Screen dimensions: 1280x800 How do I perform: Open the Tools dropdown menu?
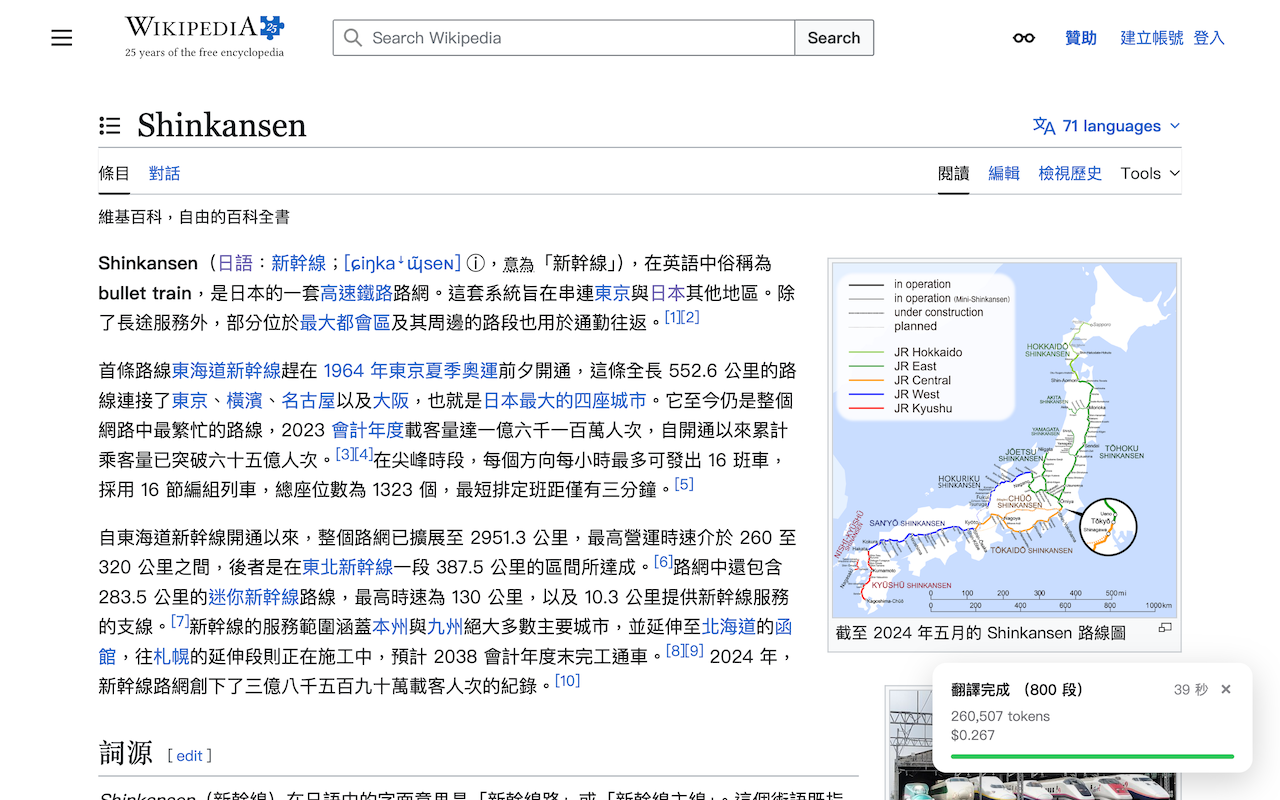point(1150,173)
